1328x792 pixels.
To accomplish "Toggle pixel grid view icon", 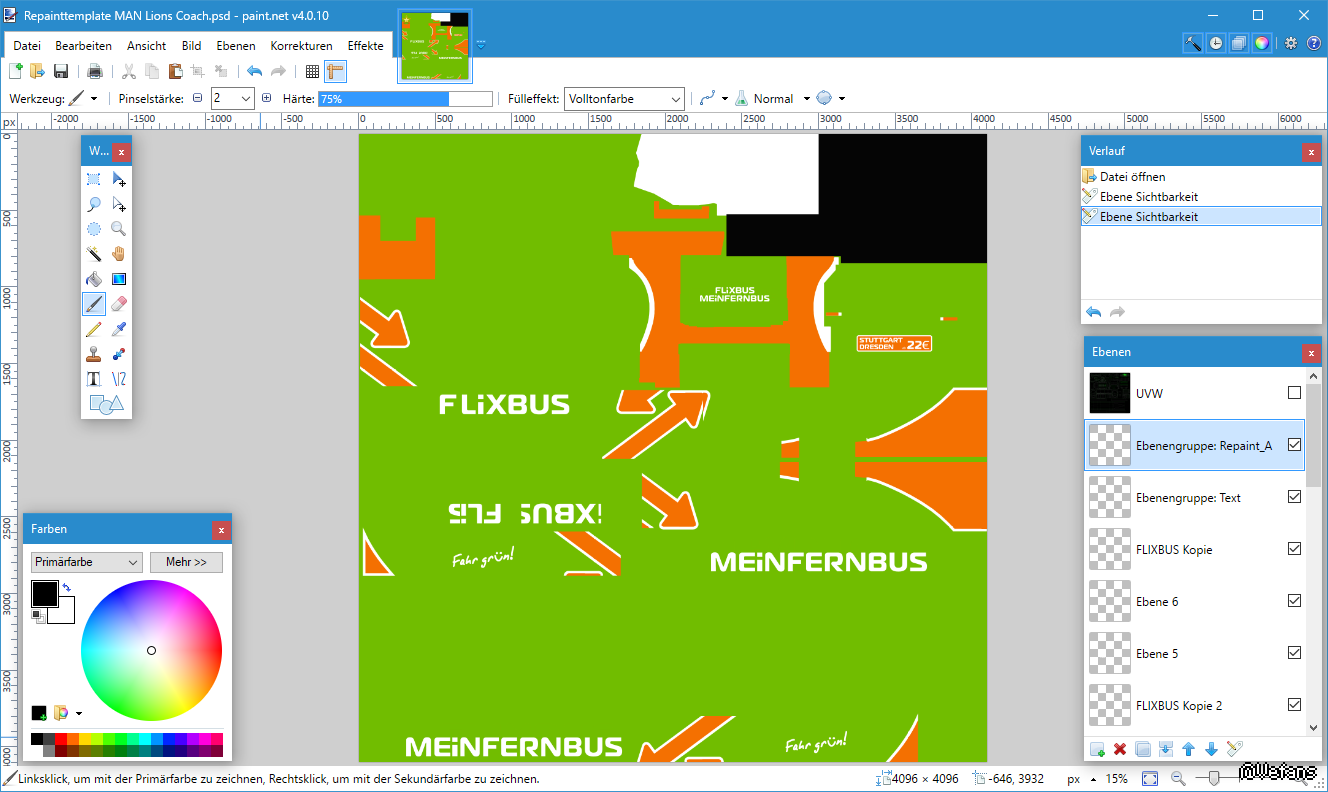I will point(312,71).
